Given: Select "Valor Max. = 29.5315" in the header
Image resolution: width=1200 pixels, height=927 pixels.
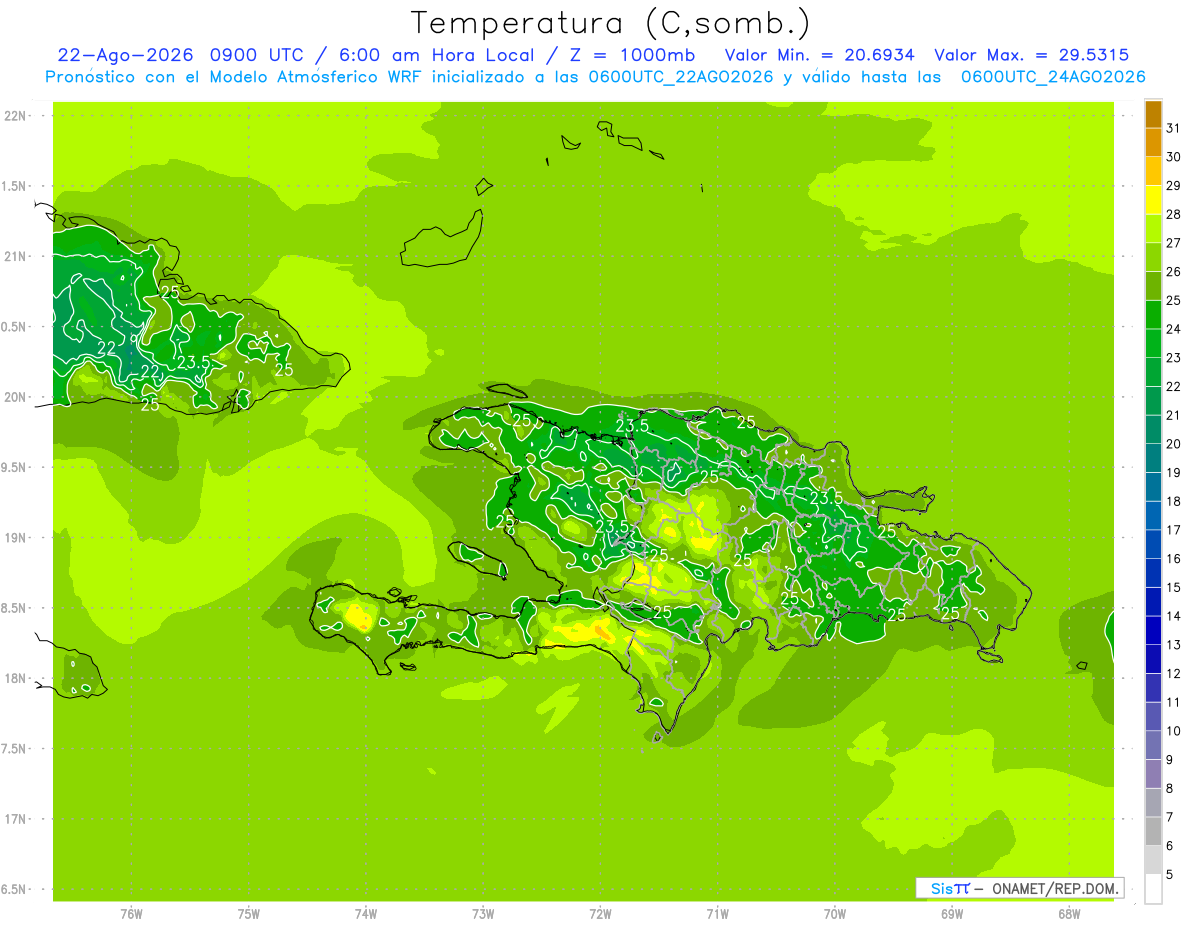Looking at the screenshot, I should tap(1032, 55).
